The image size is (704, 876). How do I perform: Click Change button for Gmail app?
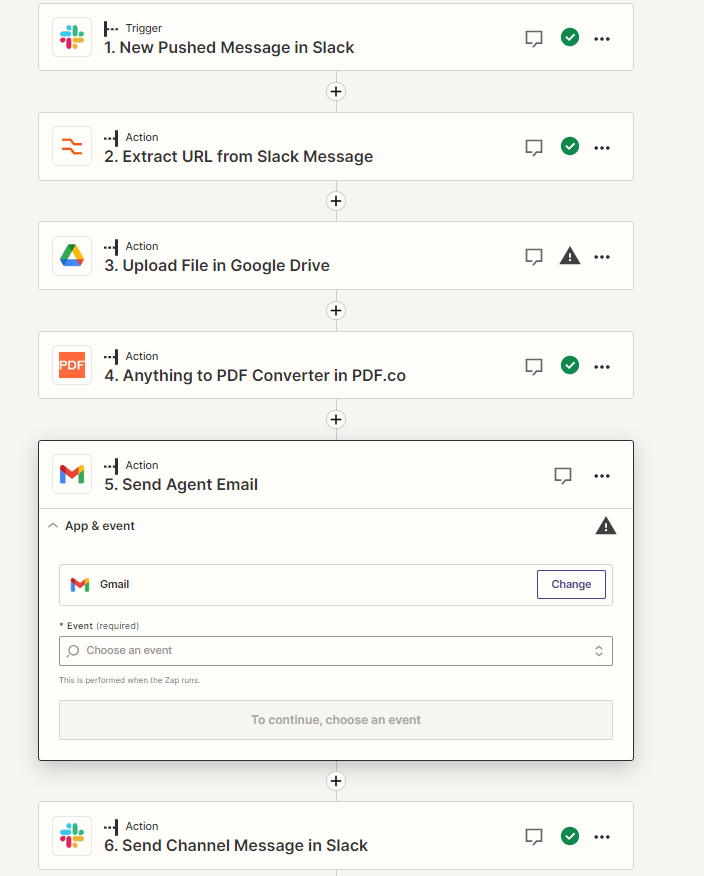tap(571, 584)
